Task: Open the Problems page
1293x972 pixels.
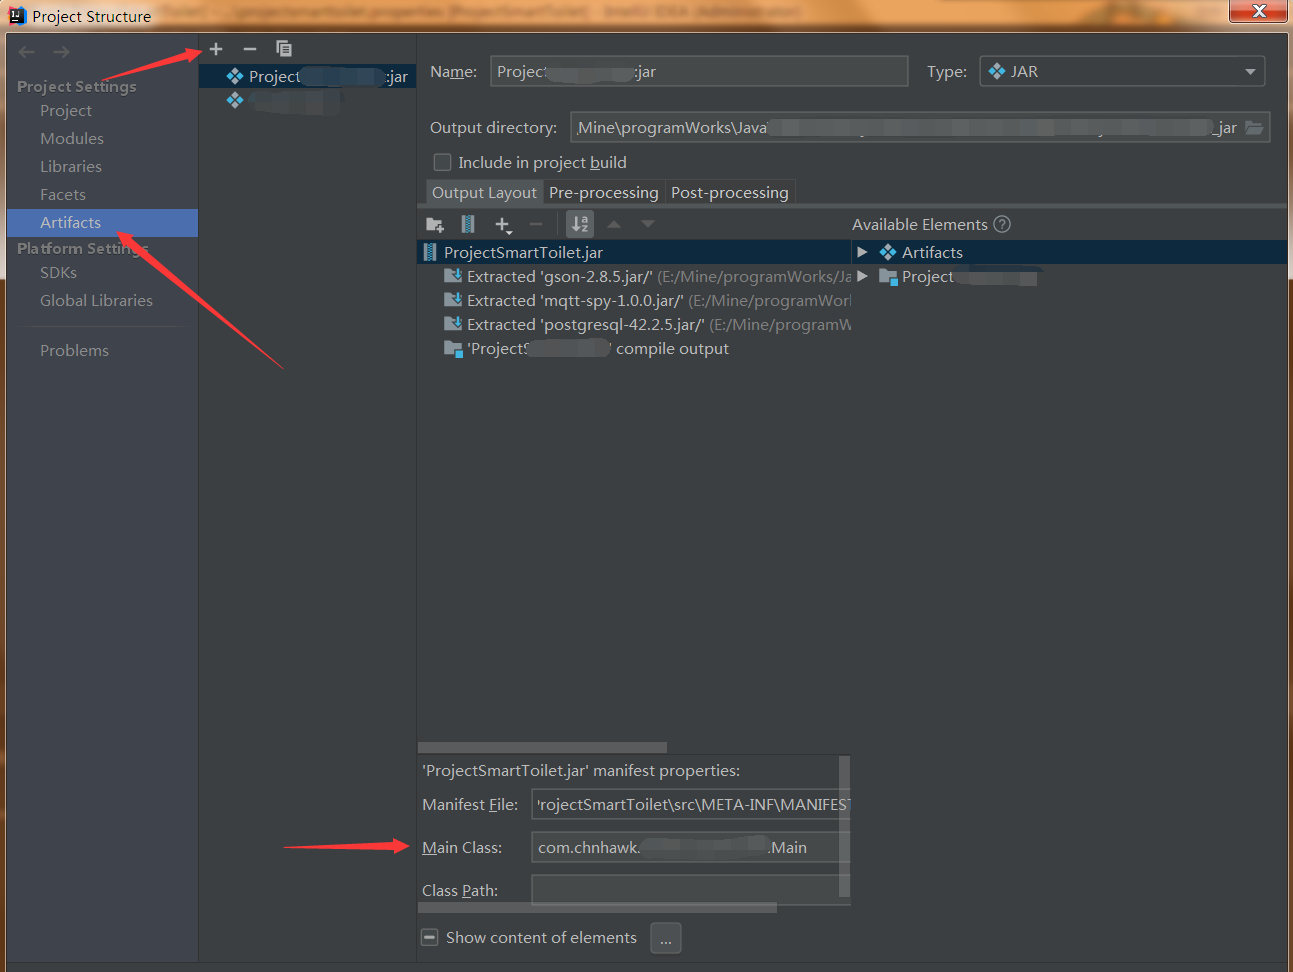Action: click(x=74, y=351)
